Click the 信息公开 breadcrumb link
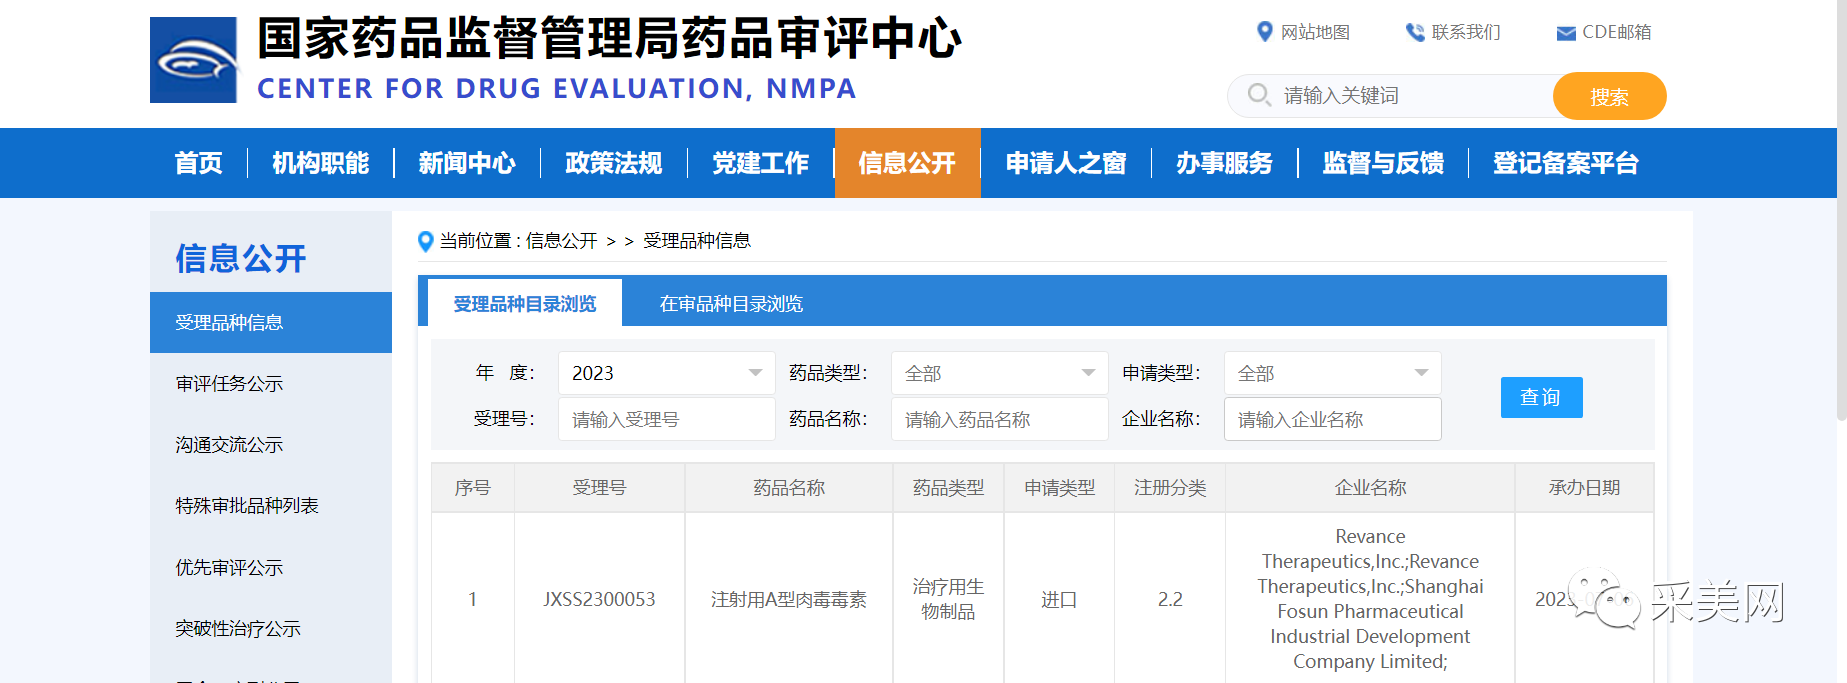The width and height of the screenshot is (1847, 683). [x=561, y=241]
